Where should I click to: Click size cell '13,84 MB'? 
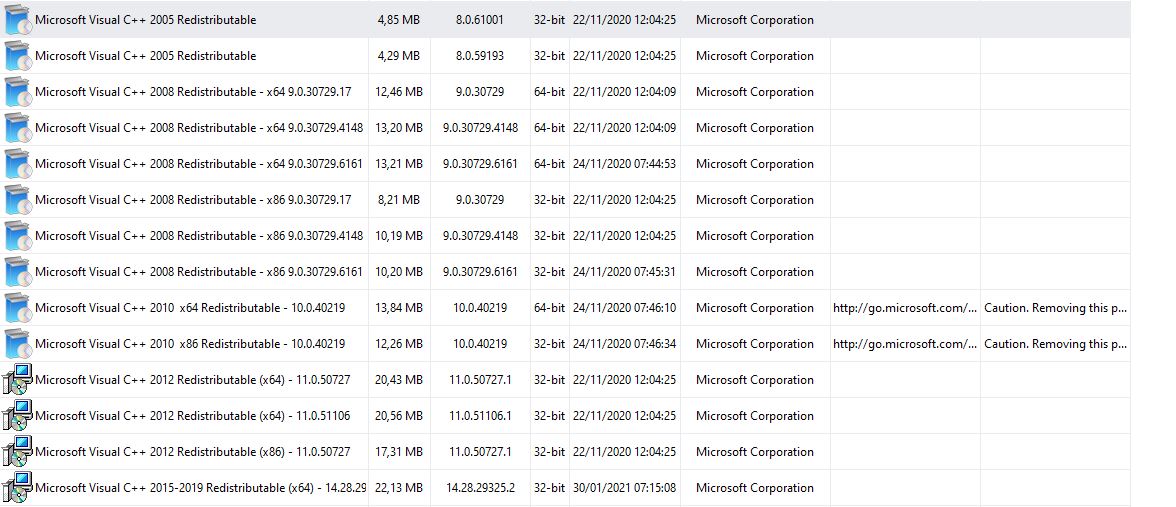[399, 308]
